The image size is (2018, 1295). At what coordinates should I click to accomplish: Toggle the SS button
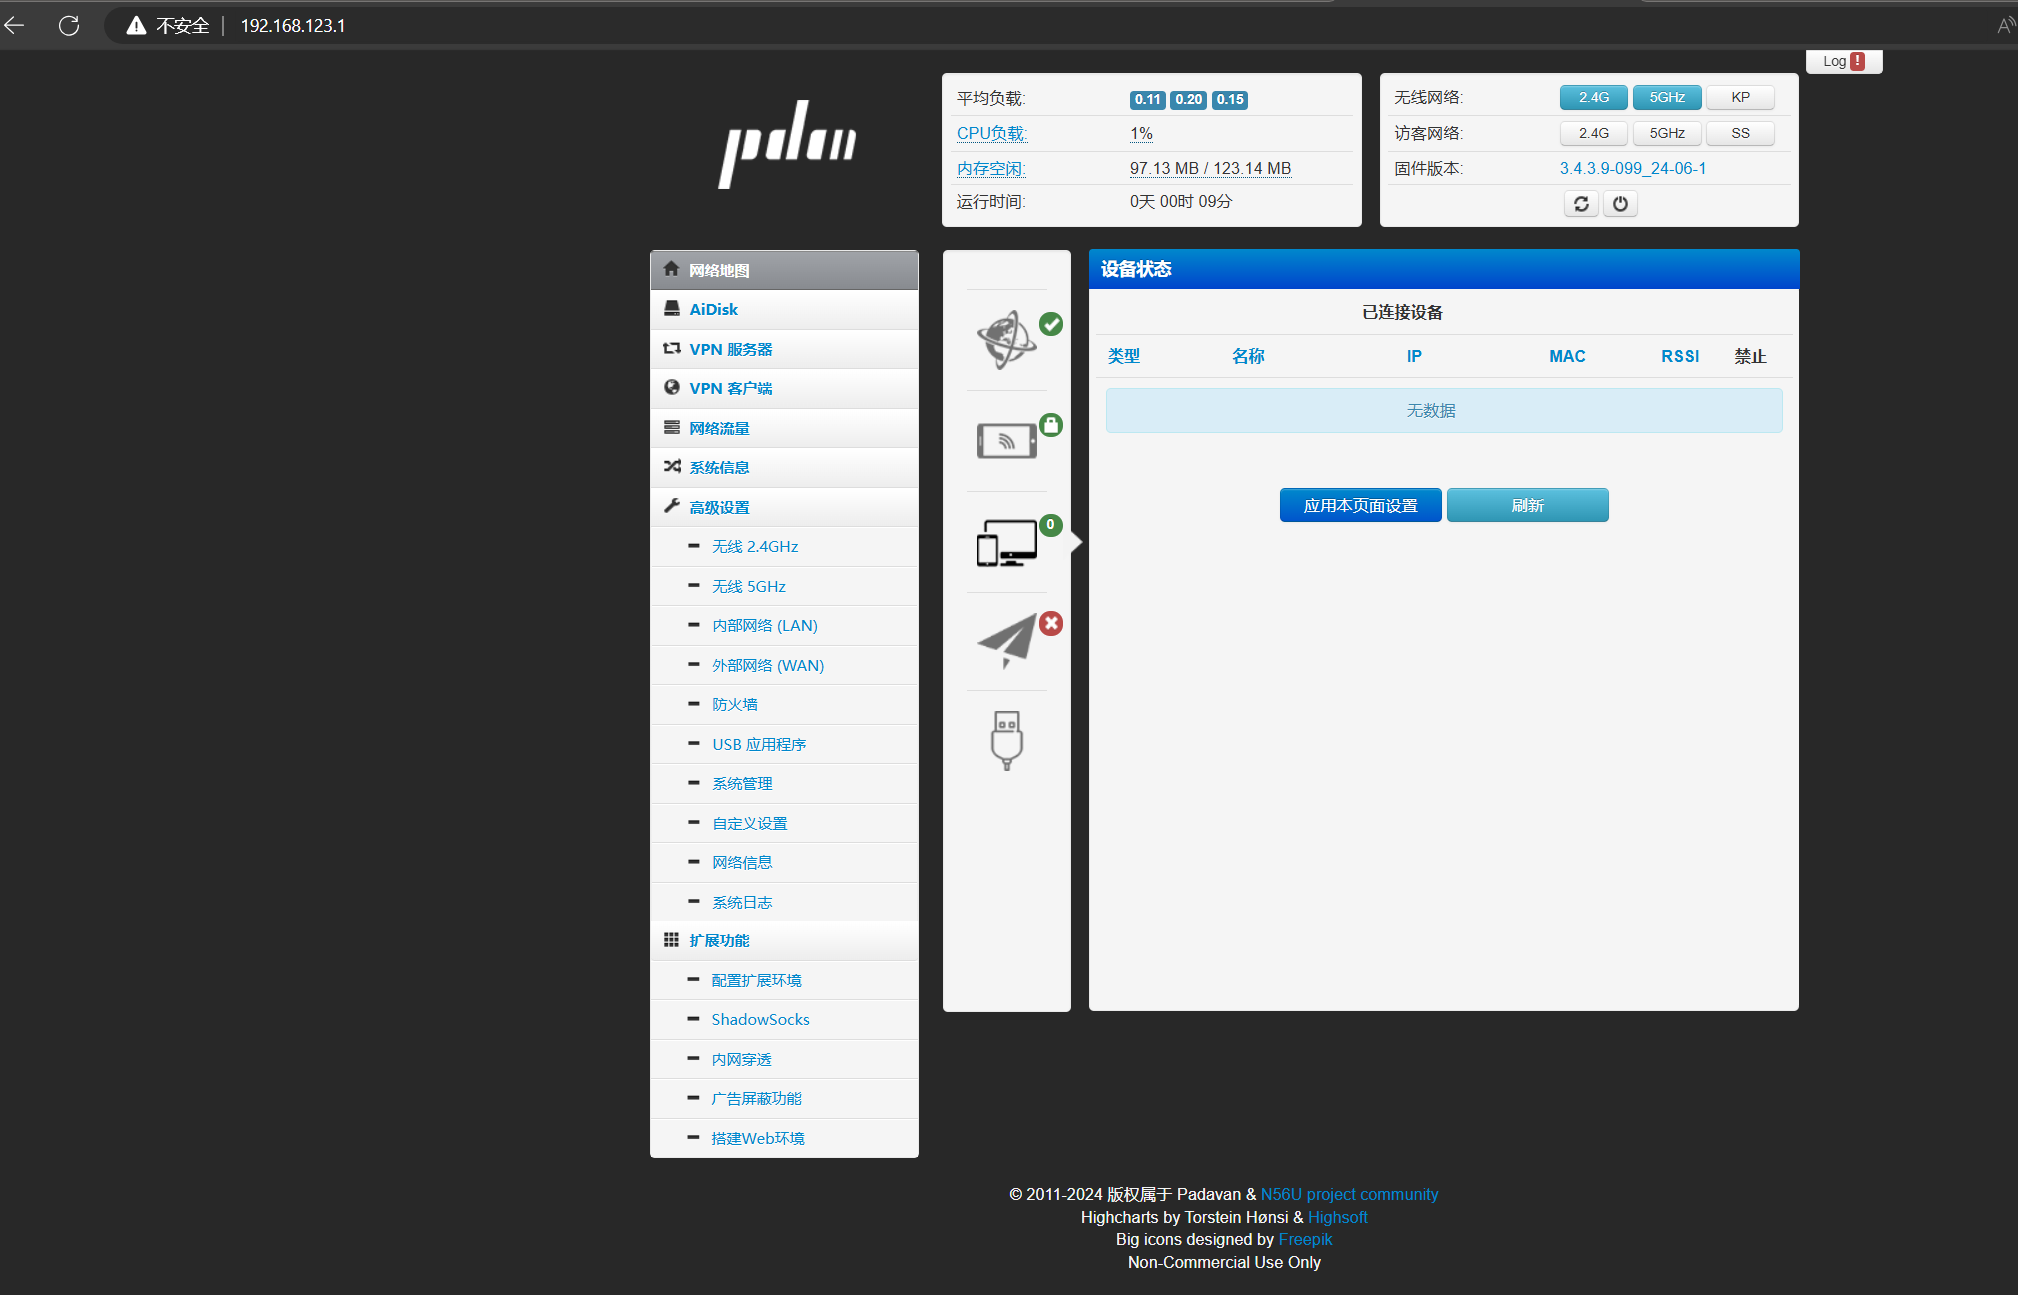1740,133
